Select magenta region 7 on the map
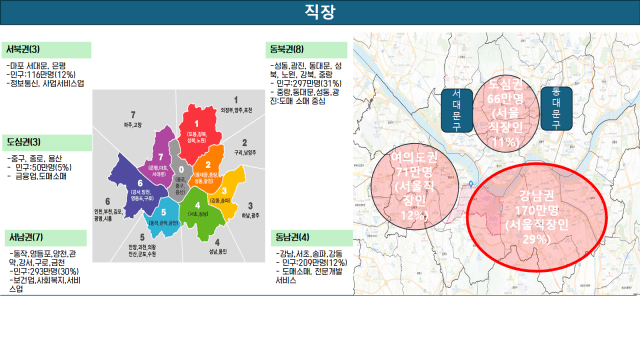Image resolution: width=640 pixels, height=360 pixels. (159, 157)
